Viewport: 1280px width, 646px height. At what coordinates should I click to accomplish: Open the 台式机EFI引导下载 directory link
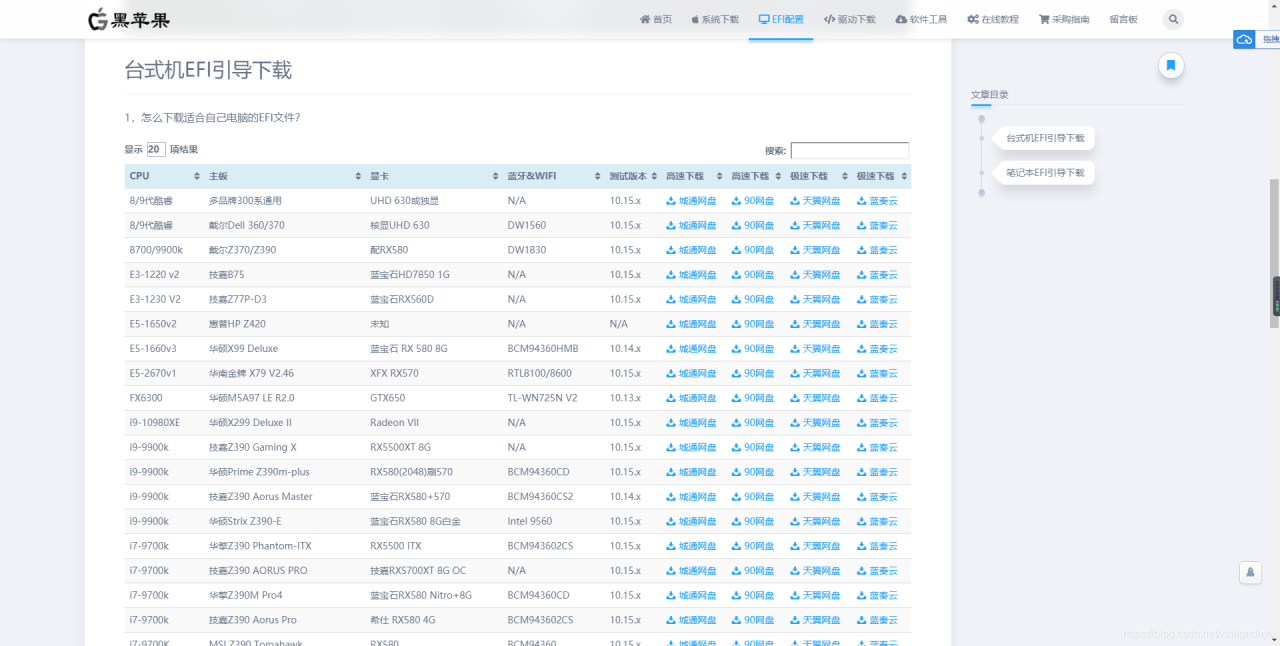[x=1043, y=138]
